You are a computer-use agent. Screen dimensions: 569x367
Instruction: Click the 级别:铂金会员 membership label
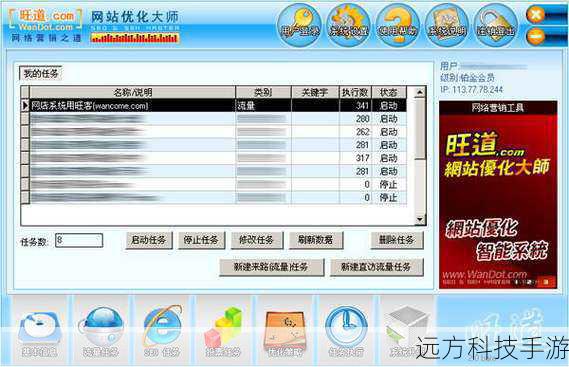[467, 78]
